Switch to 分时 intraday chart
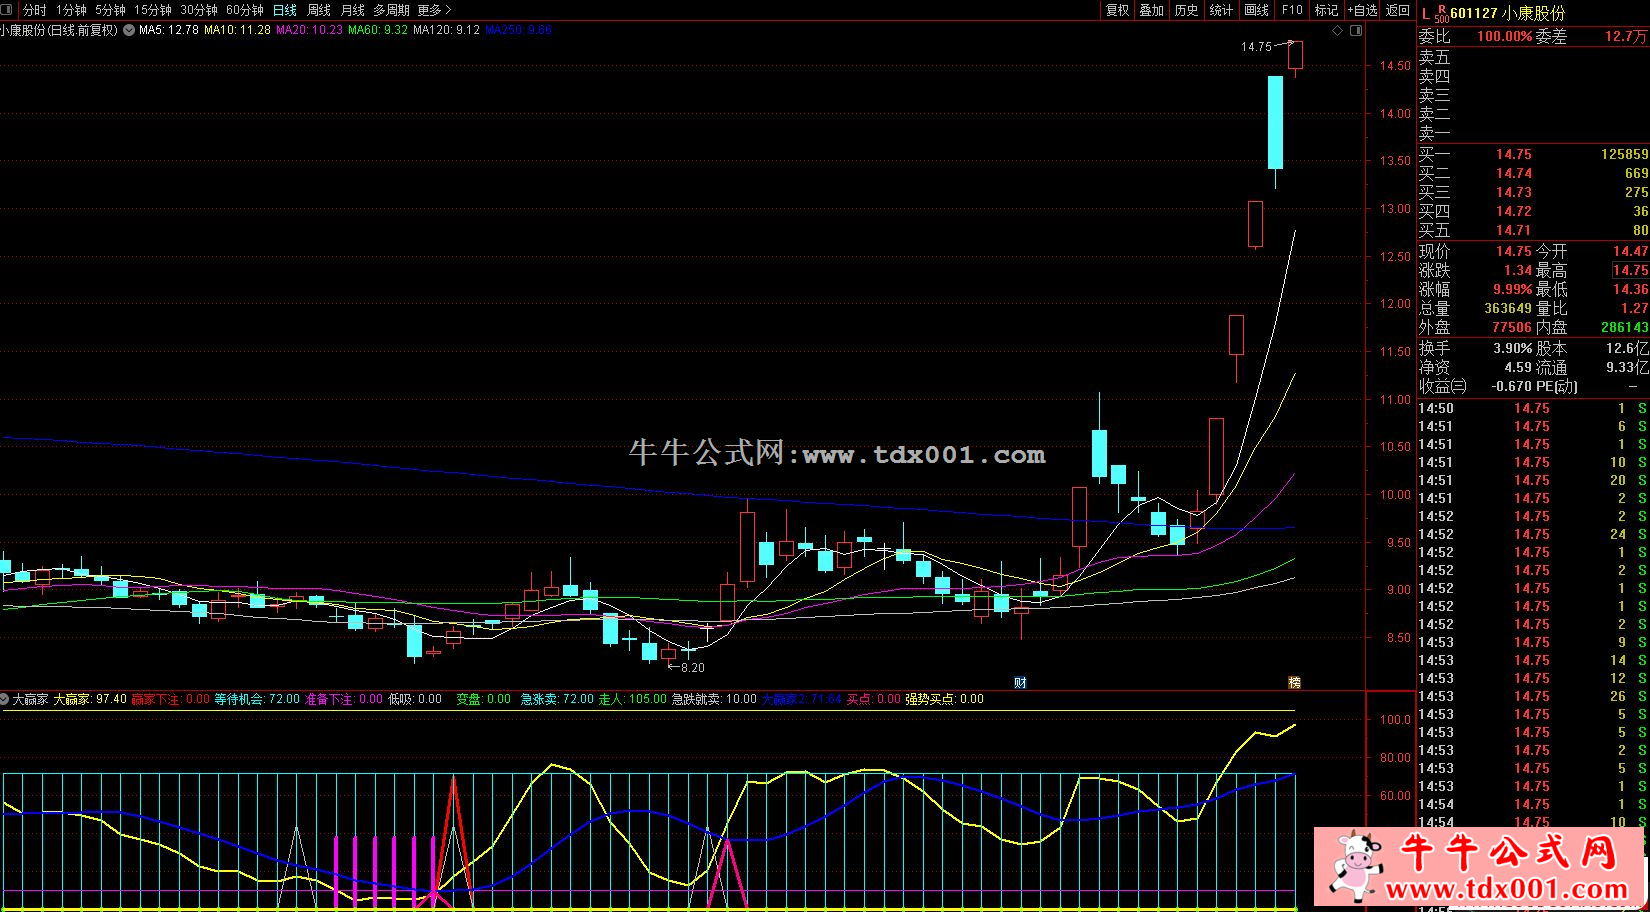Image resolution: width=1650 pixels, height=912 pixels. [x=35, y=10]
